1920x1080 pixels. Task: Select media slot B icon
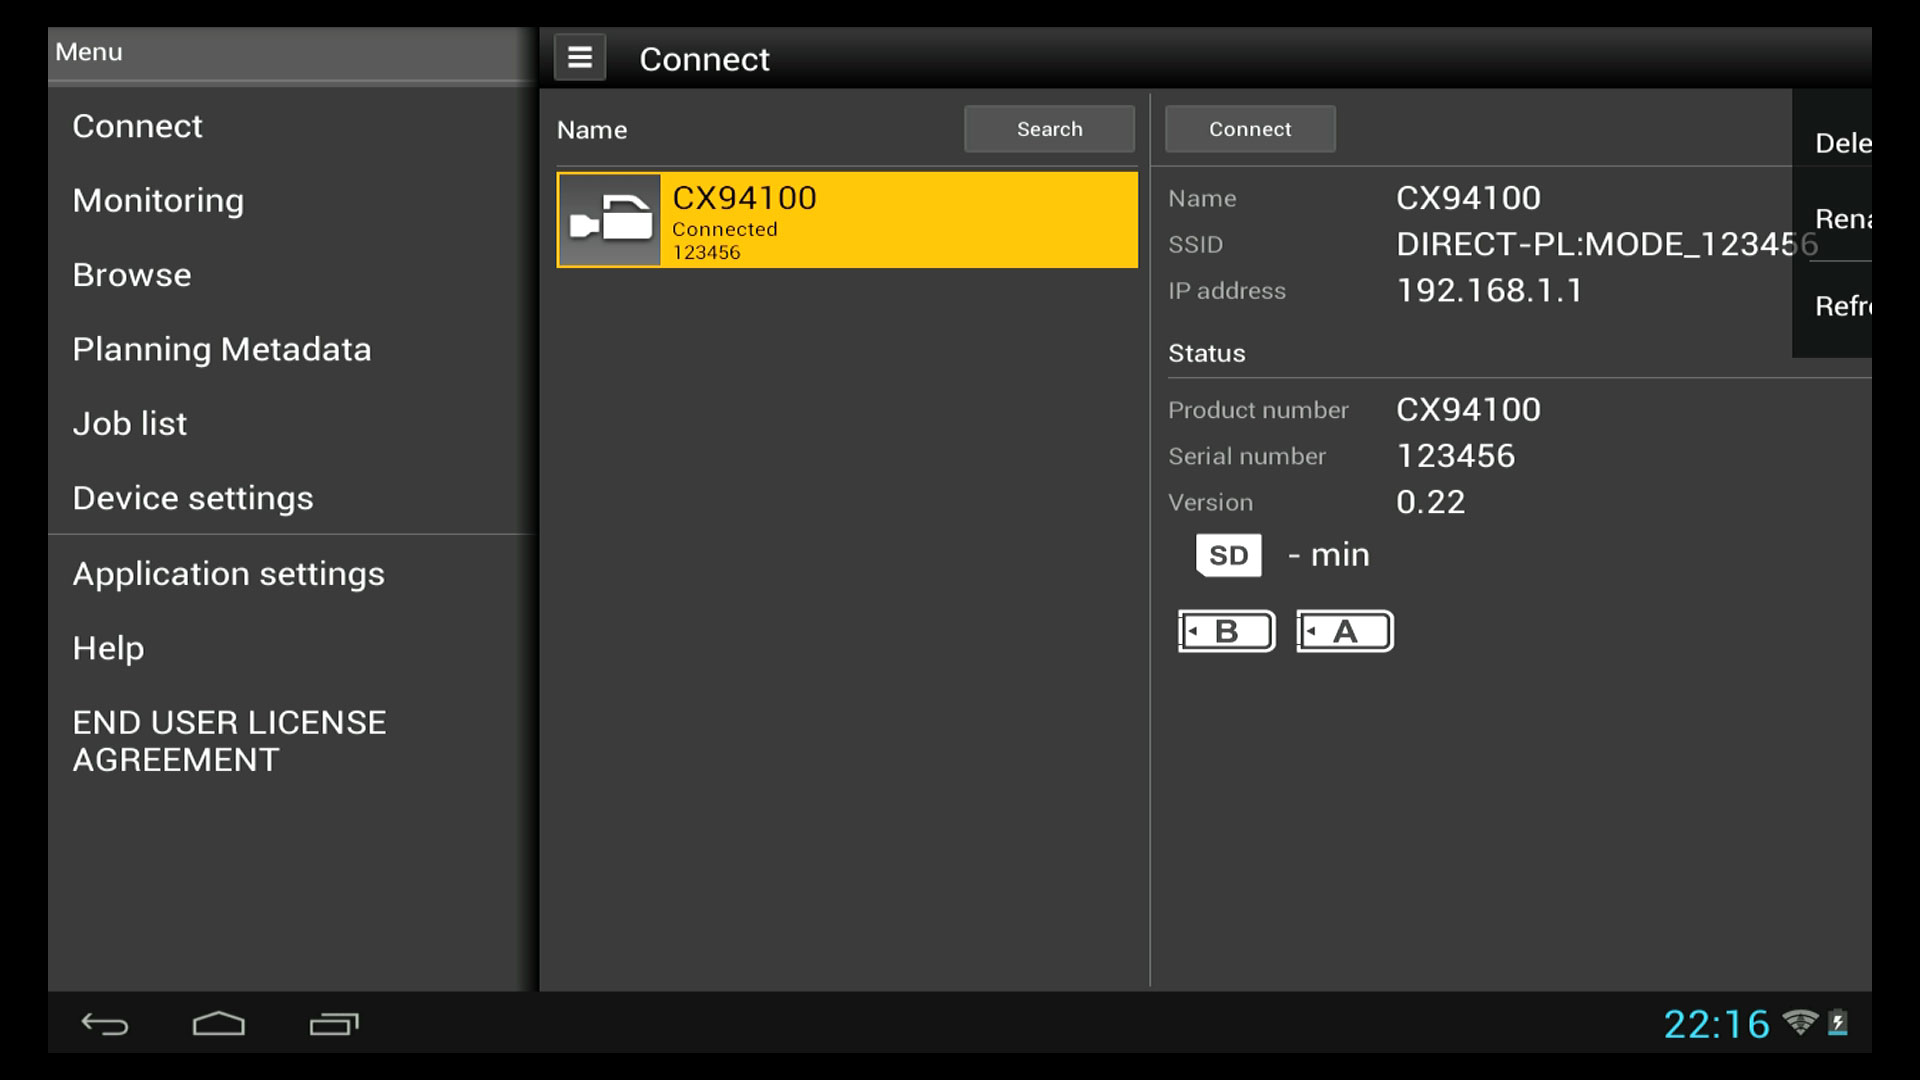coord(1226,631)
